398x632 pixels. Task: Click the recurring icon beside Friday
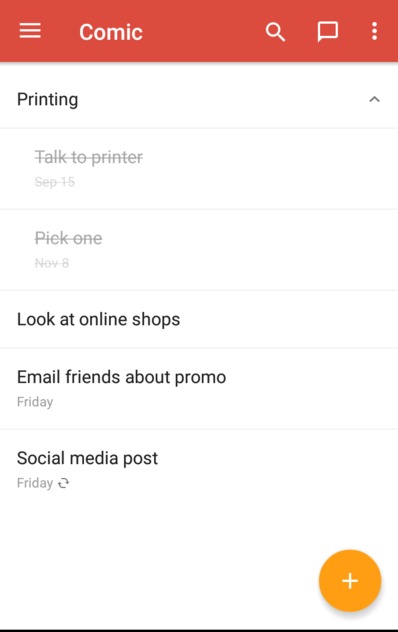coord(64,483)
